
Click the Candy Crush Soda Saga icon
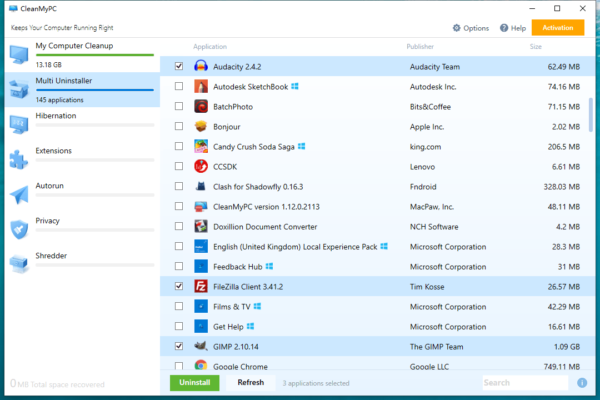[x=201, y=146]
